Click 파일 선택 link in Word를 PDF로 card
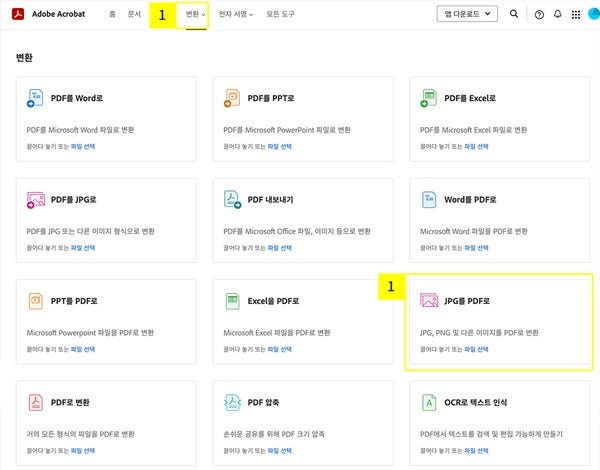The height and width of the screenshot is (470, 600). [476, 248]
